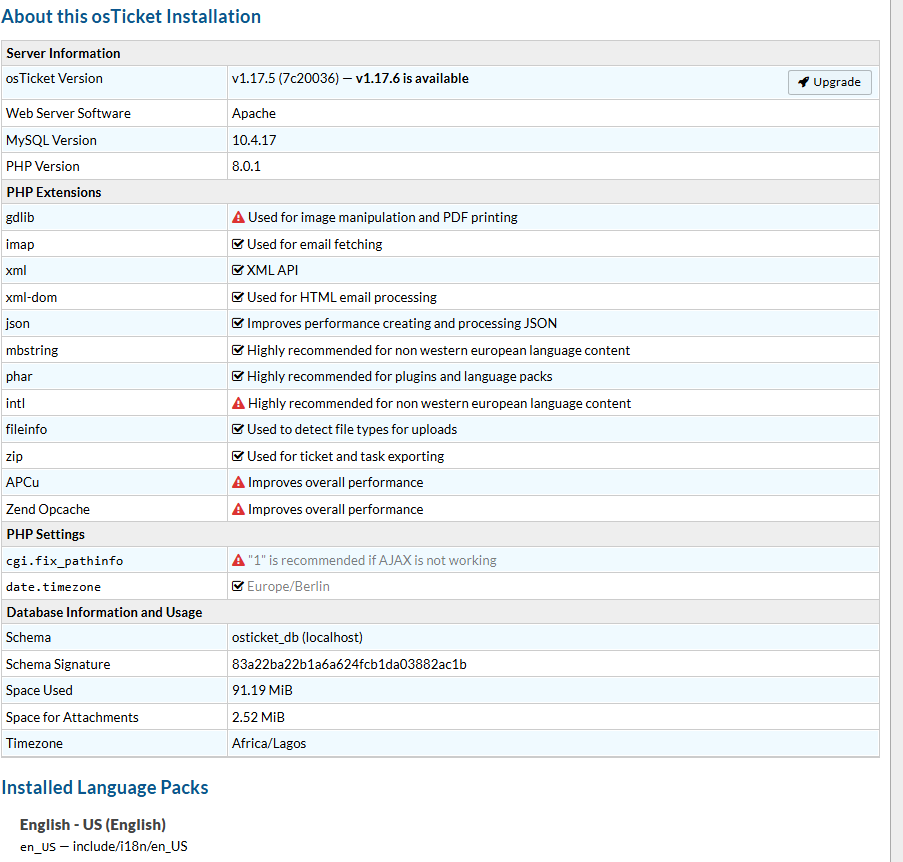Click the PHP Extensions section header
The width and height of the screenshot is (903, 862).
(54, 192)
